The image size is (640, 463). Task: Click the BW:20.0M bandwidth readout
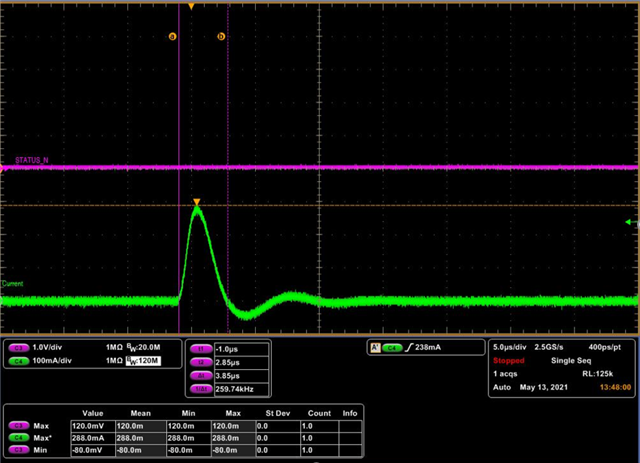pos(143,347)
